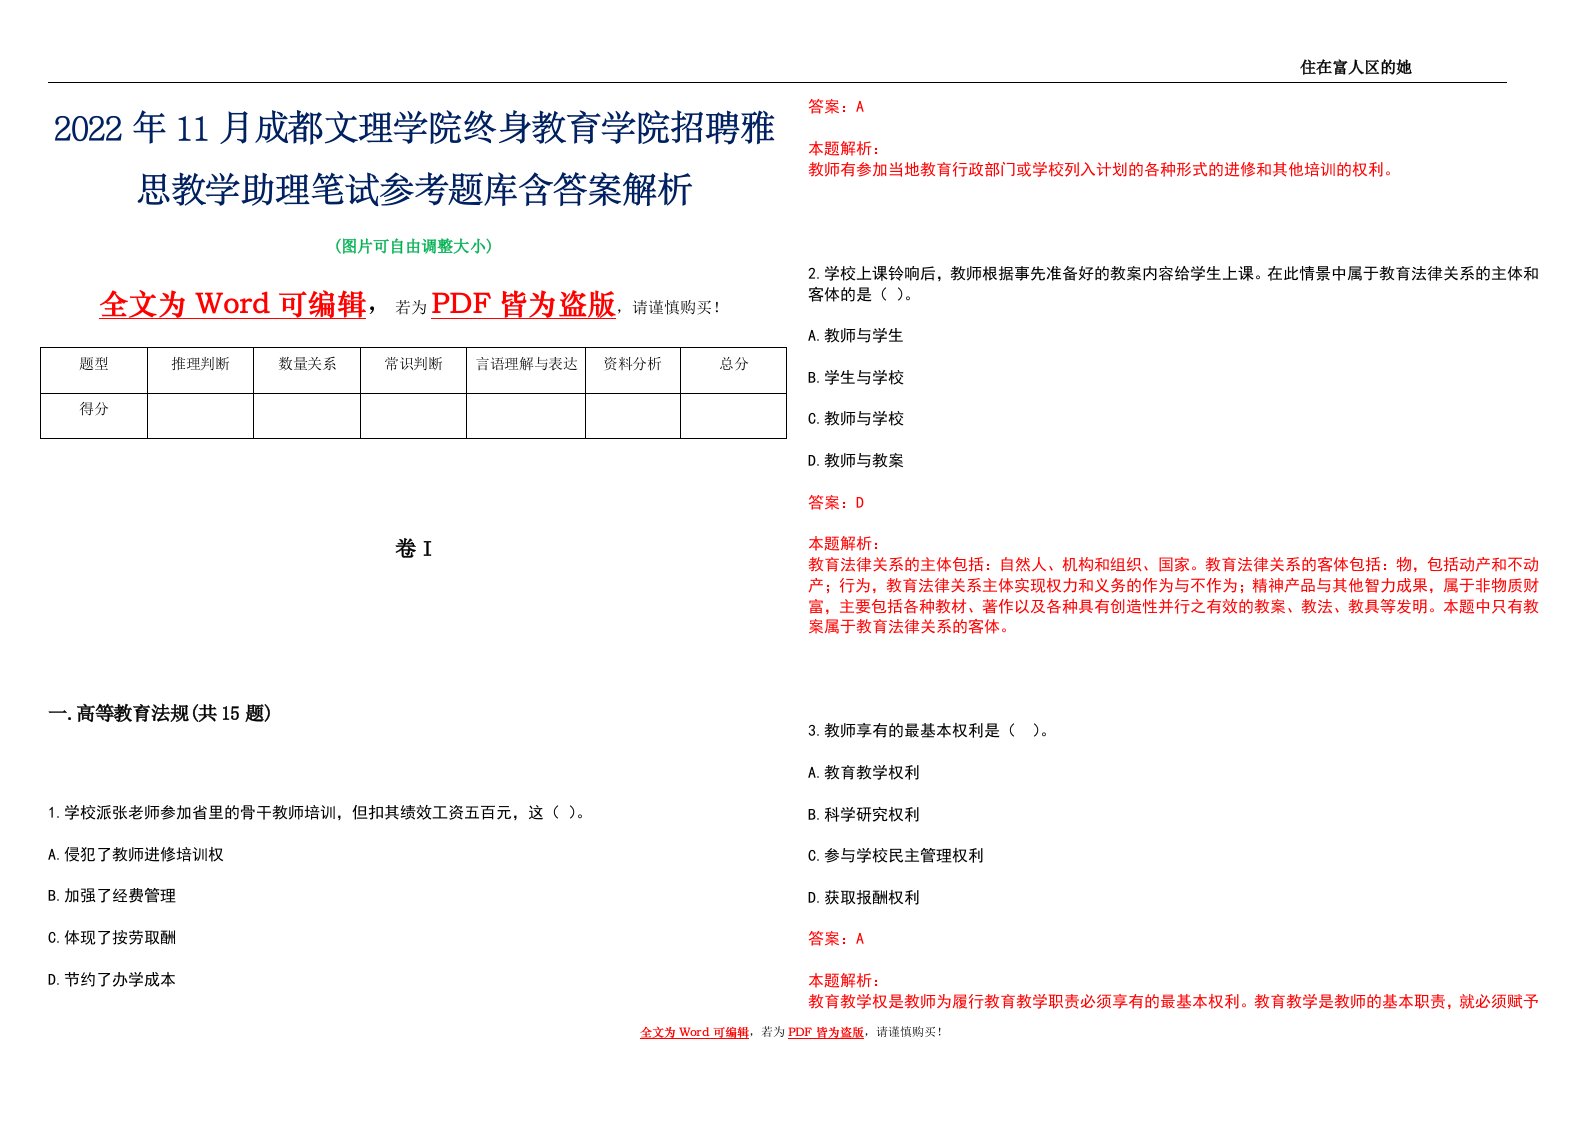
Task: Click the 本题解析 label below question 3's answer
Action: pos(844,980)
